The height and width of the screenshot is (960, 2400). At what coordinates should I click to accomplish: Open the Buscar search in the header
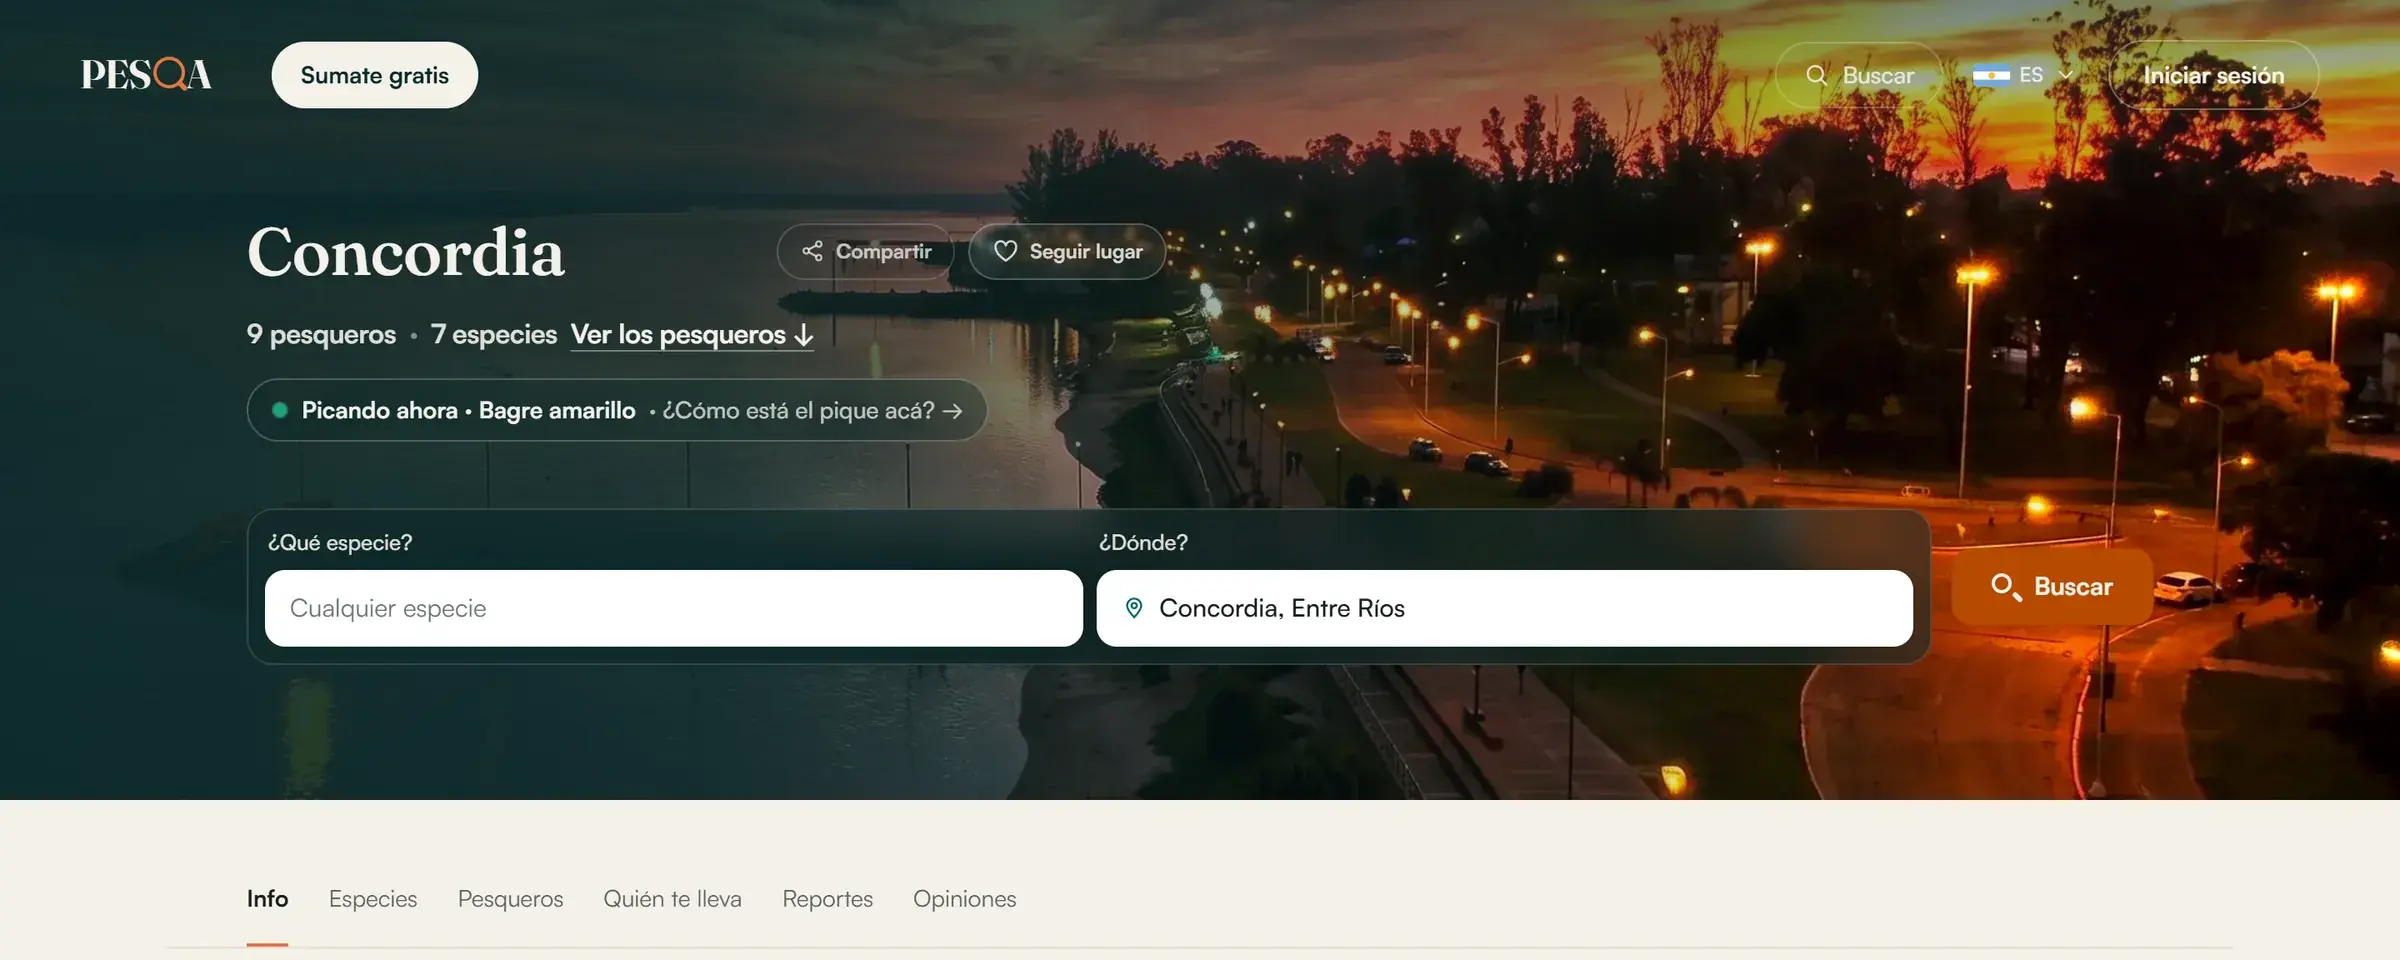[x=1859, y=75]
